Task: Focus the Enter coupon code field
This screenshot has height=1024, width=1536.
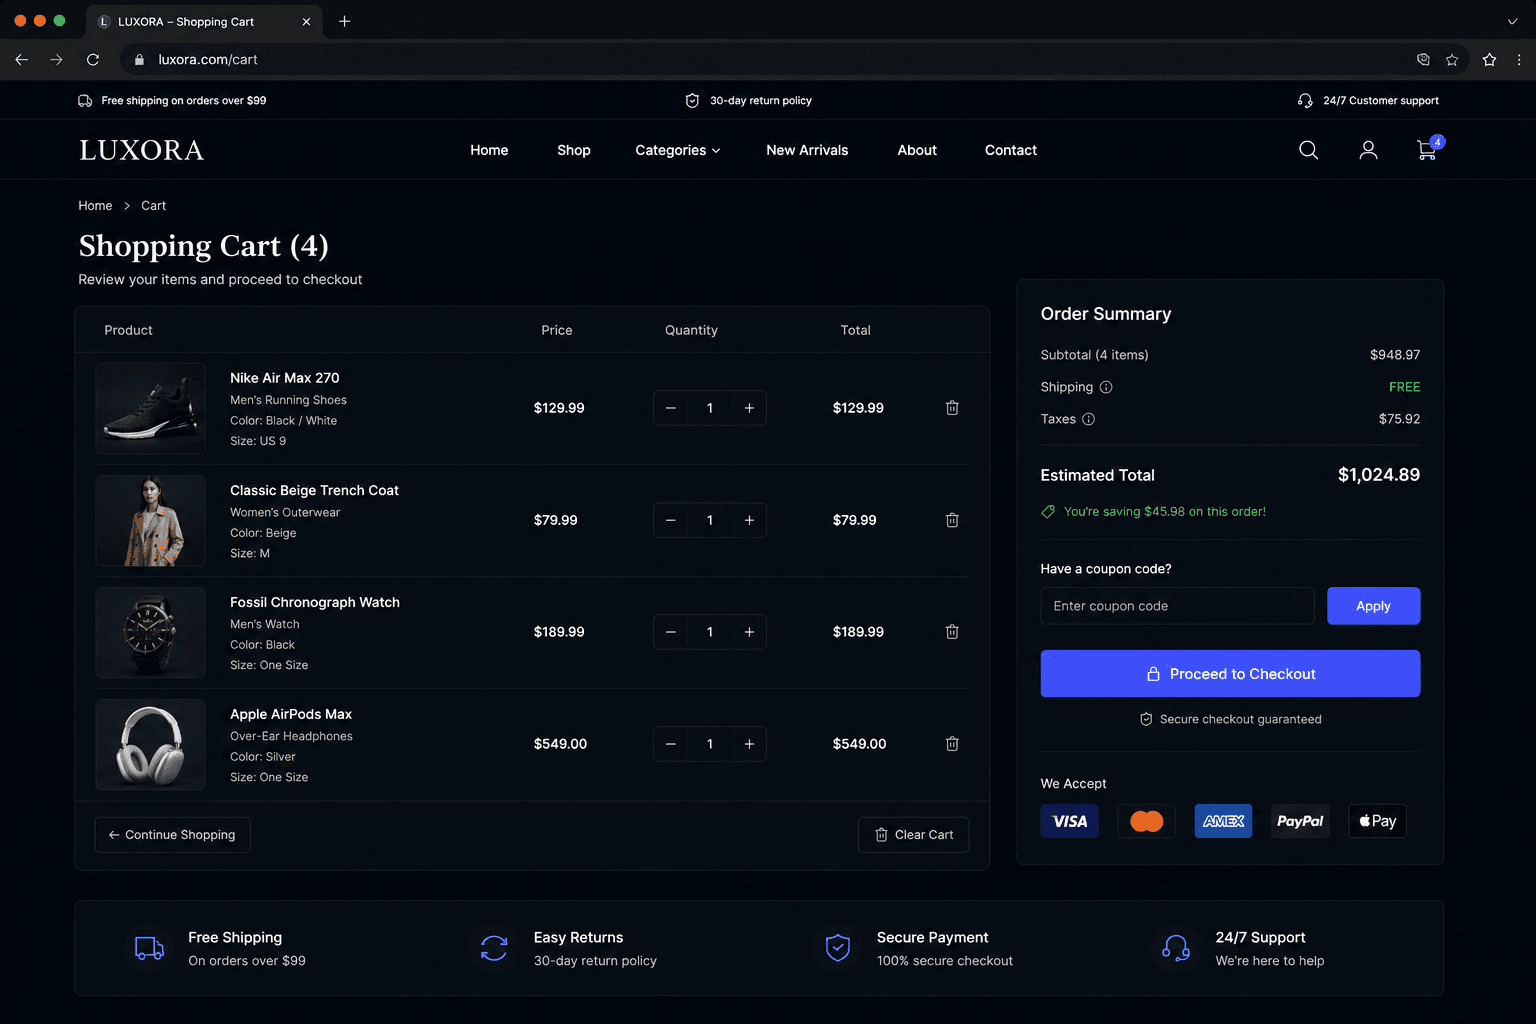Action: (x=1177, y=606)
